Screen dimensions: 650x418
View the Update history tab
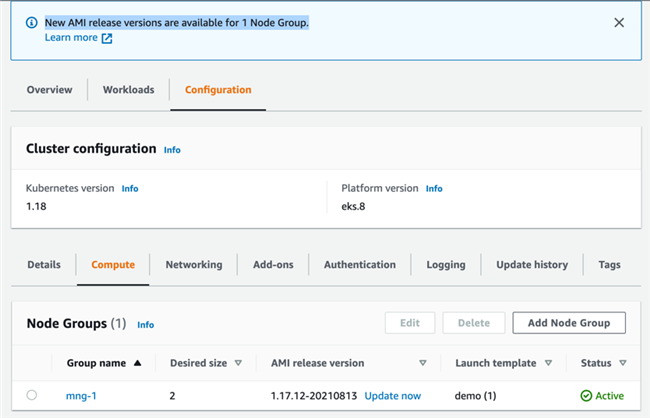pos(532,265)
